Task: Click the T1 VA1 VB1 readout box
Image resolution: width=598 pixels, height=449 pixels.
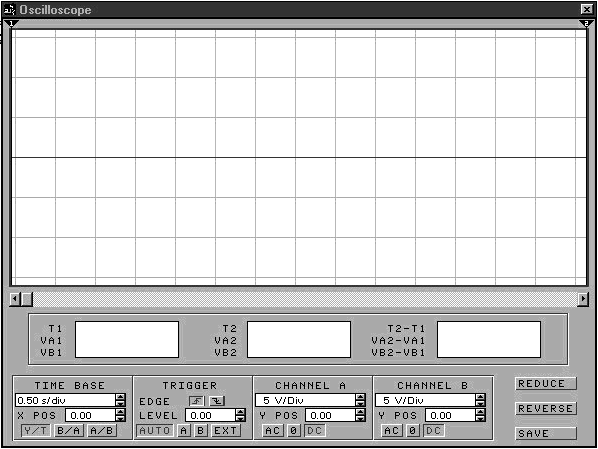Action: tap(127, 340)
